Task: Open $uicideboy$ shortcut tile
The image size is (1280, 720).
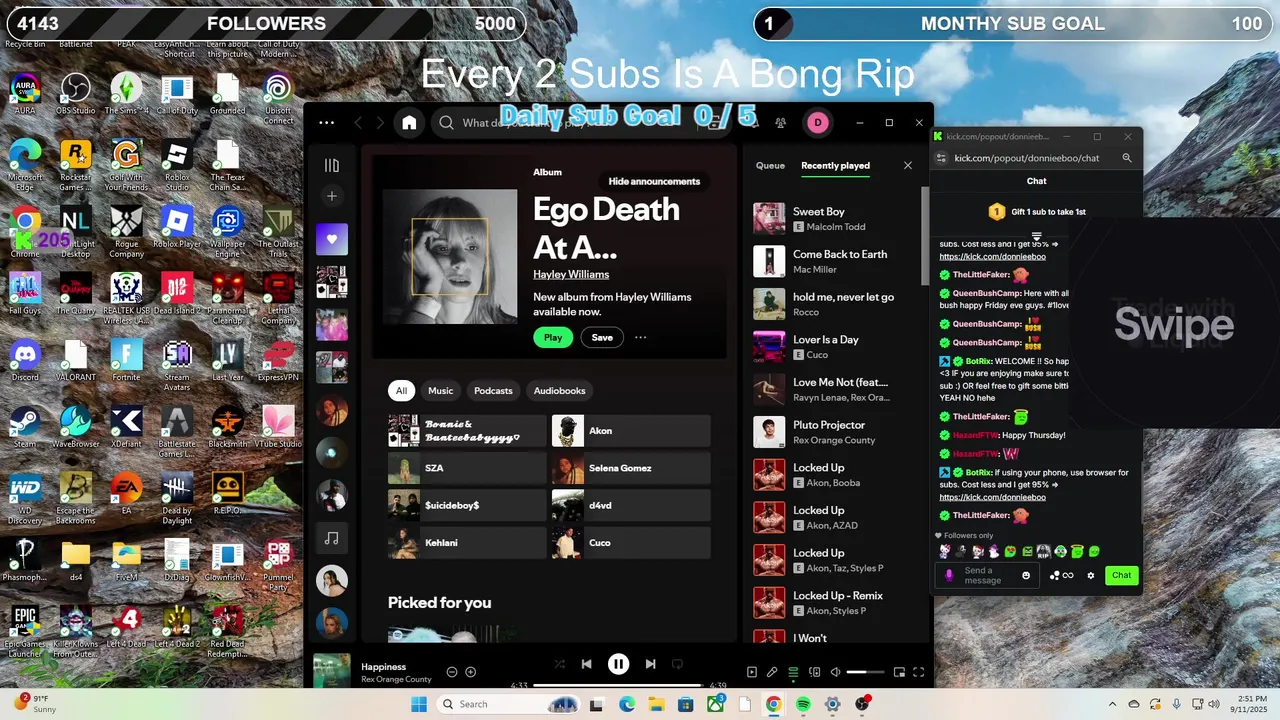Action: pyautogui.click(x=467, y=506)
